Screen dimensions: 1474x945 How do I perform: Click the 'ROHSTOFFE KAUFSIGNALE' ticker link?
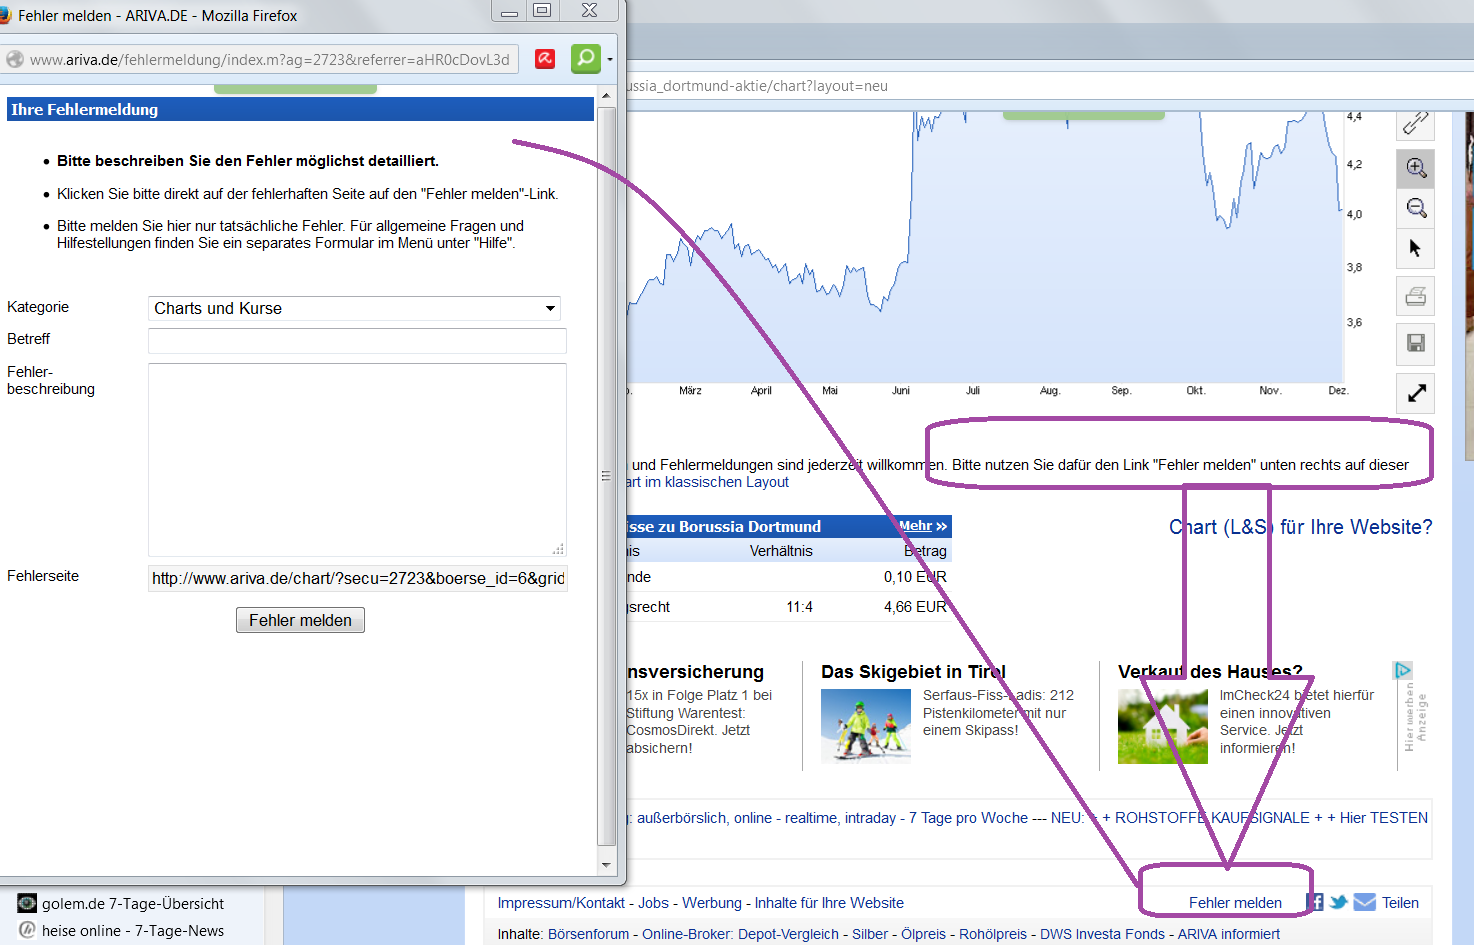[1212, 818]
